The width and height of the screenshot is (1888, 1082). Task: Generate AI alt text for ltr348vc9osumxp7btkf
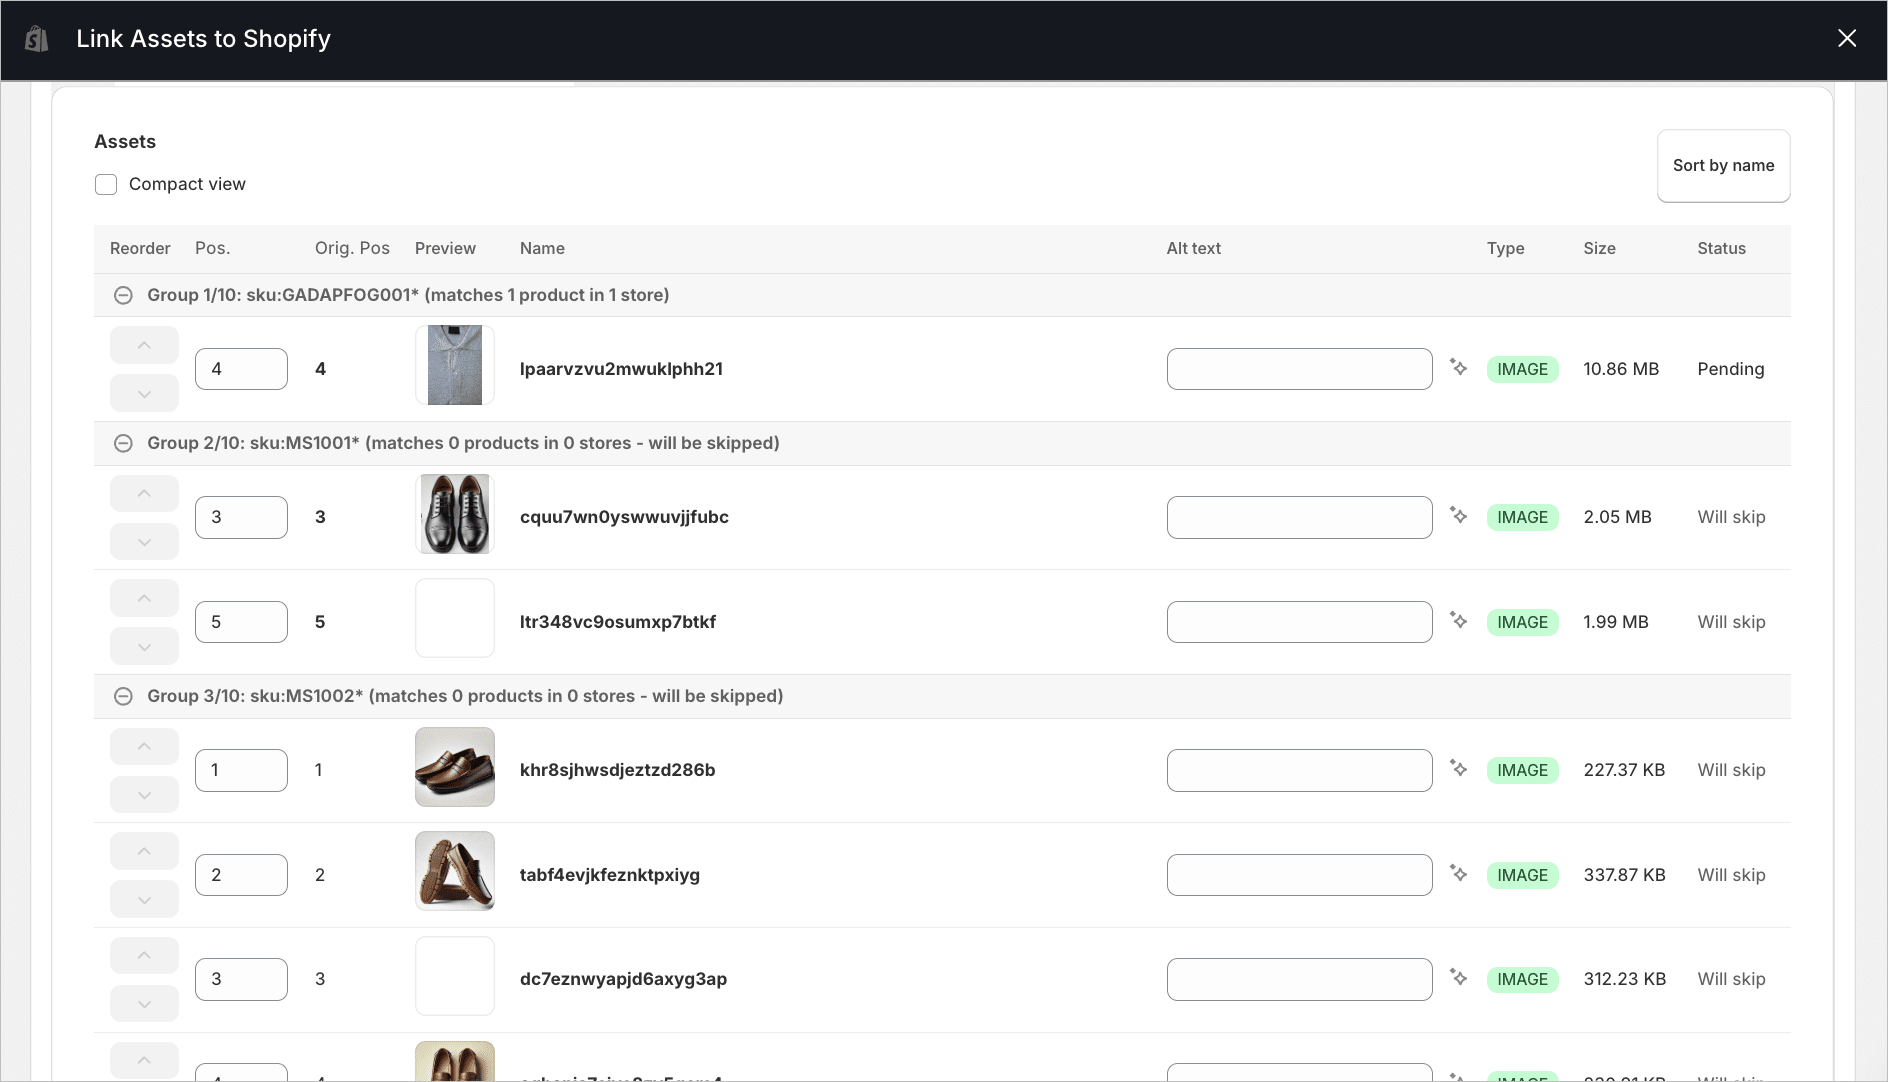1459,621
